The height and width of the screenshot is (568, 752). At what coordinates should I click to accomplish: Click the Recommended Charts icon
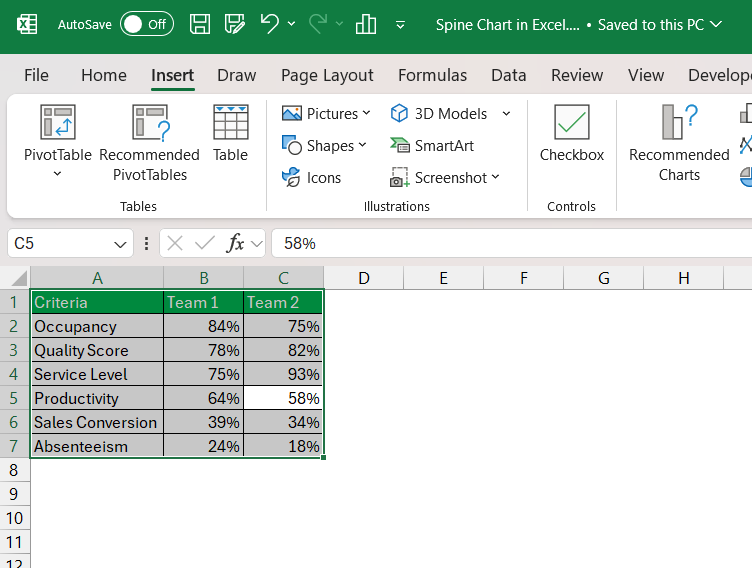click(x=679, y=122)
